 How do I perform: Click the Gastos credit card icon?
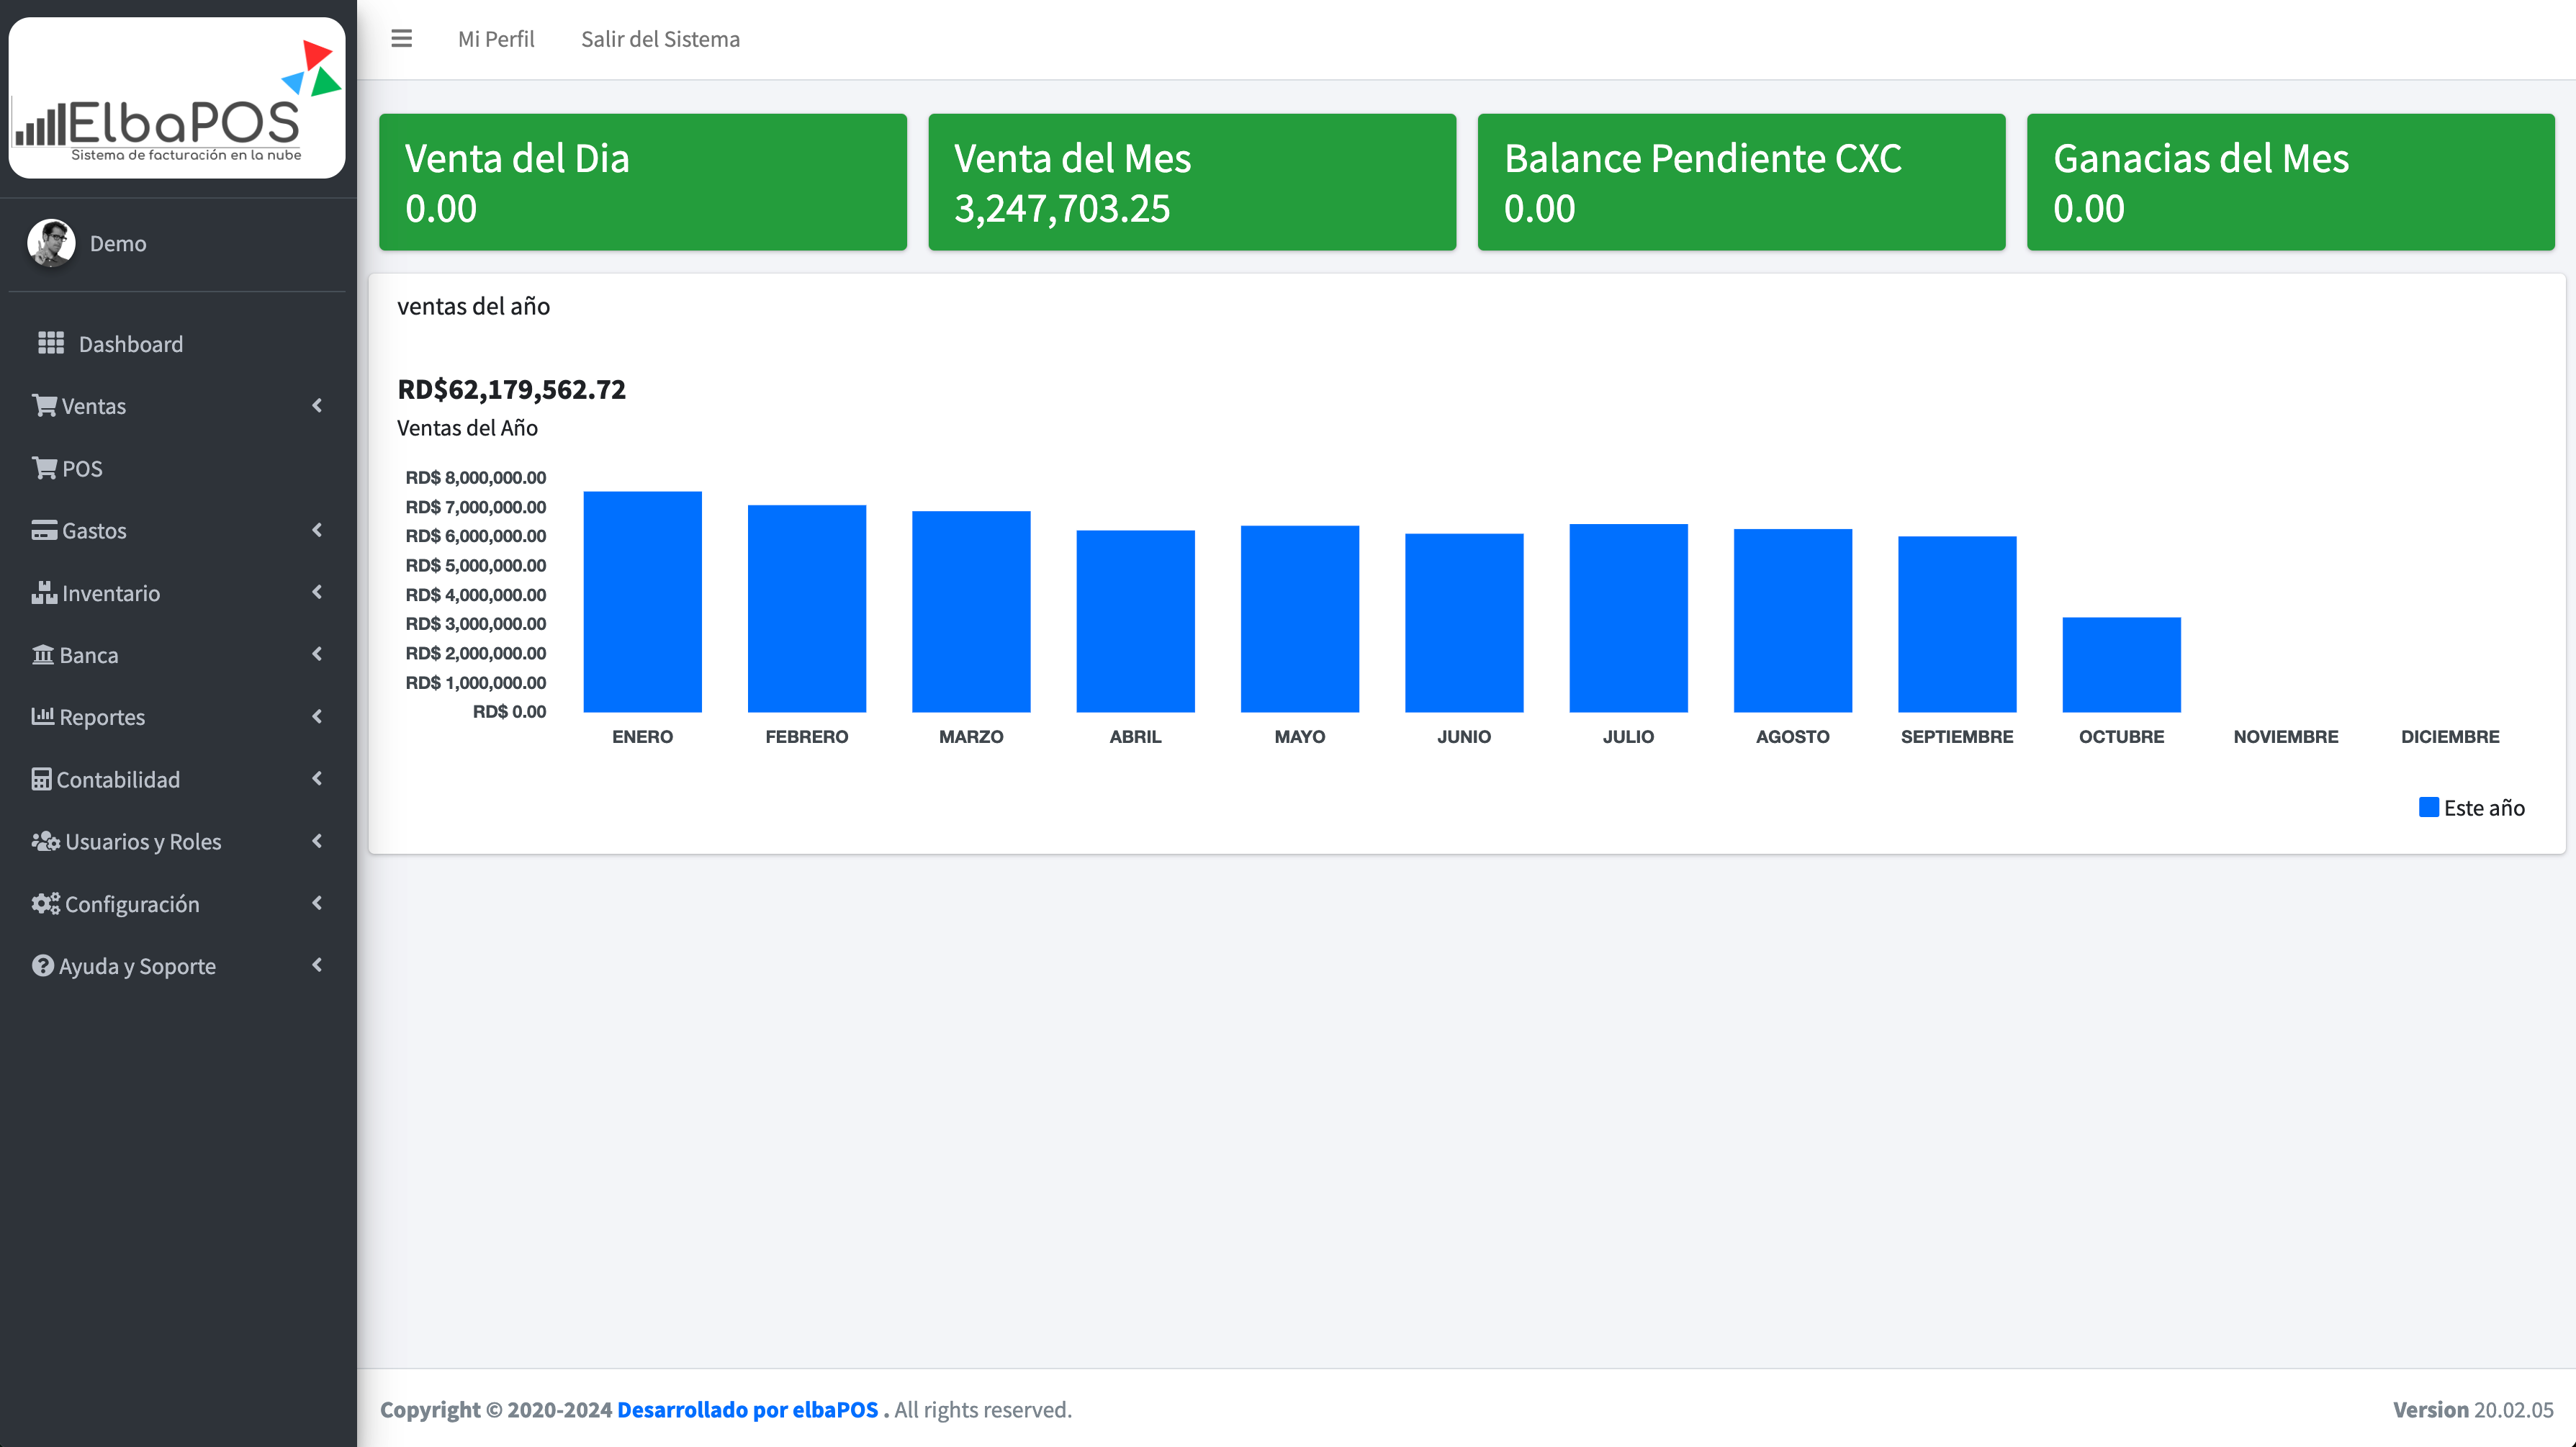(44, 530)
